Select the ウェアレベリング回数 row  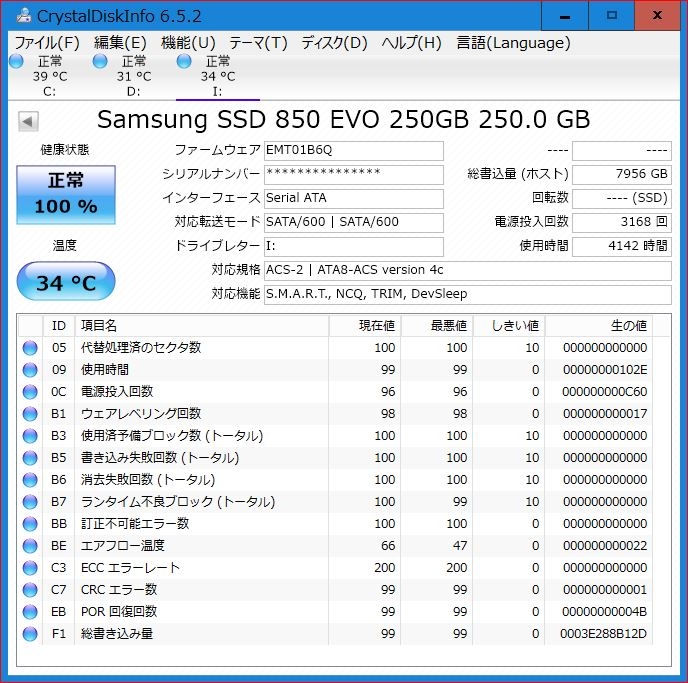pyautogui.click(x=335, y=414)
